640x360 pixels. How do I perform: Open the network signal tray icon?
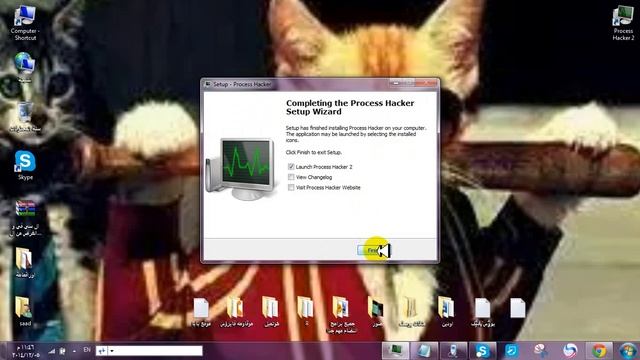52,351
